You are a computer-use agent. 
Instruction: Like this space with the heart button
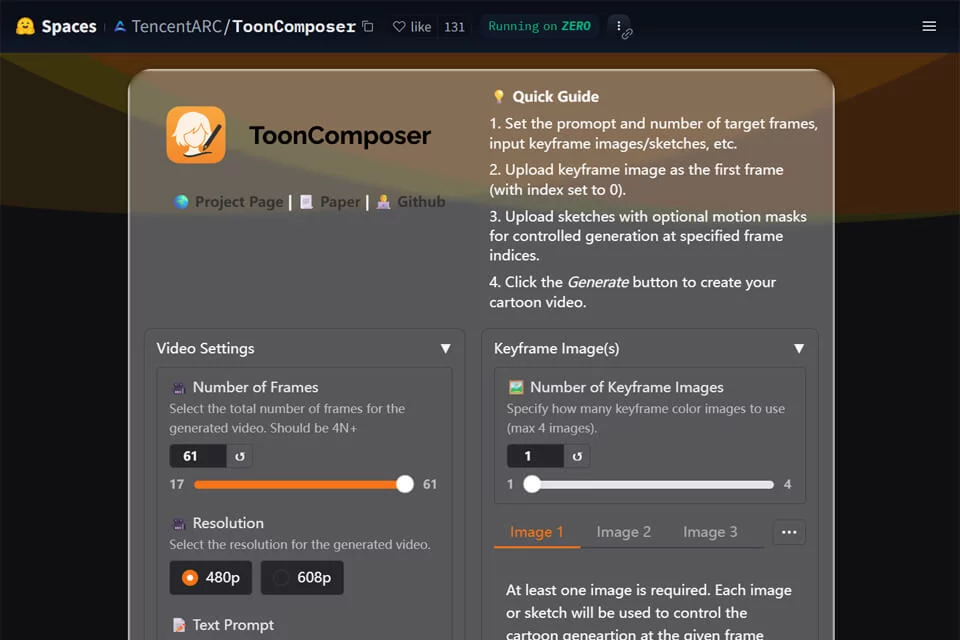(x=412, y=26)
